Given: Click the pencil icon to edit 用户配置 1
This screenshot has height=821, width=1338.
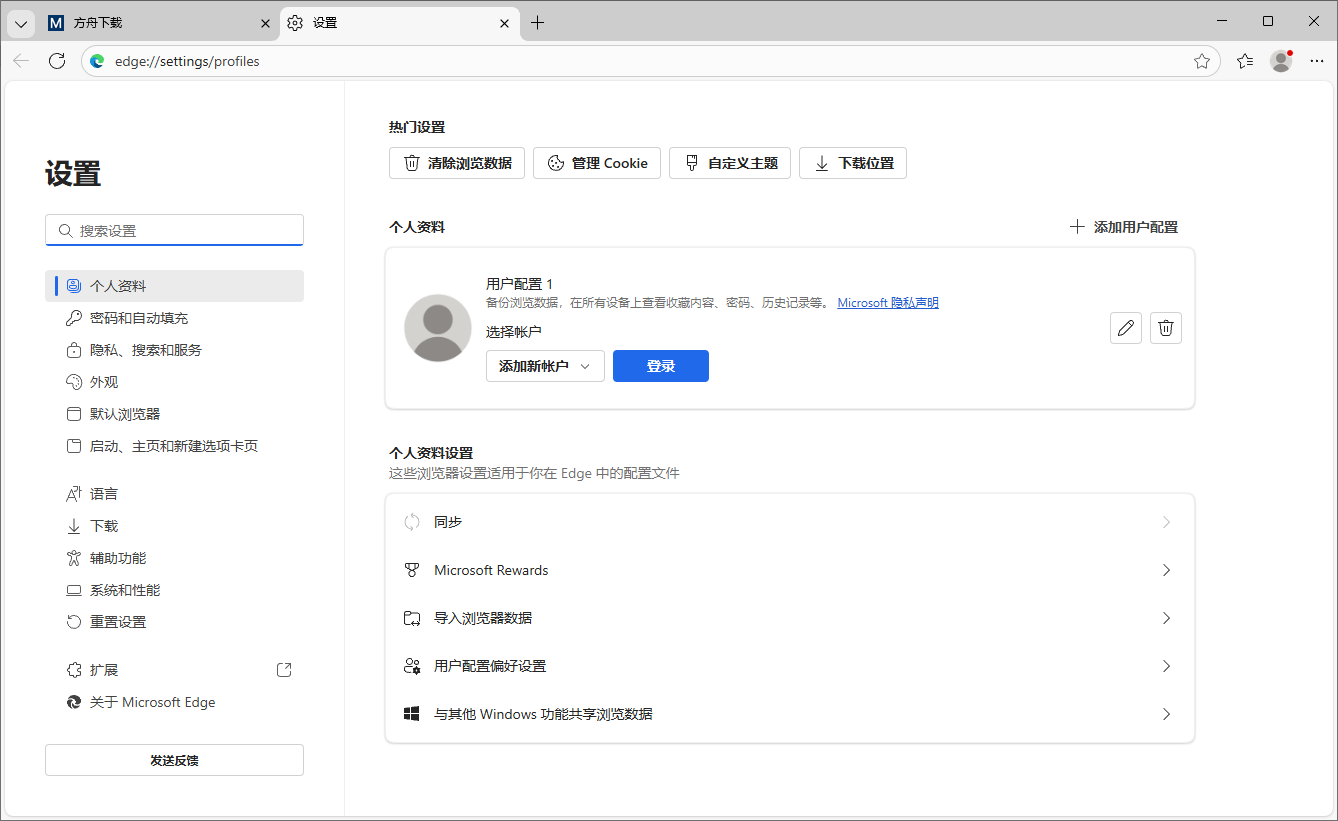Looking at the screenshot, I should 1125,327.
